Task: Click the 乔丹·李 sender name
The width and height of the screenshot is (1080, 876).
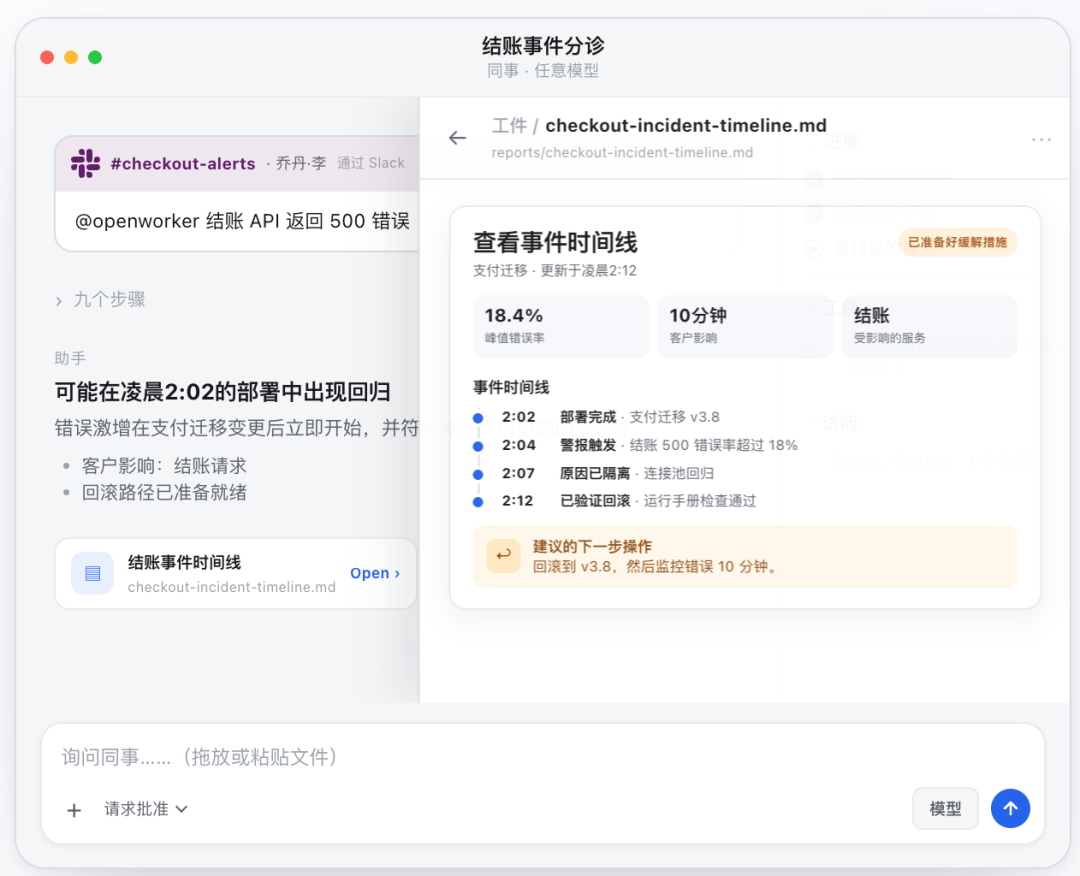Action: click(x=301, y=163)
